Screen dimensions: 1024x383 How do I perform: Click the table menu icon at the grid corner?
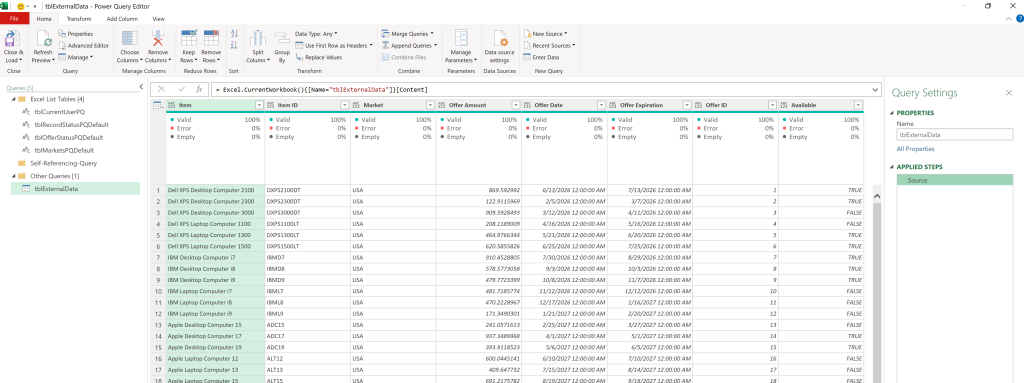(x=158, y=105)
